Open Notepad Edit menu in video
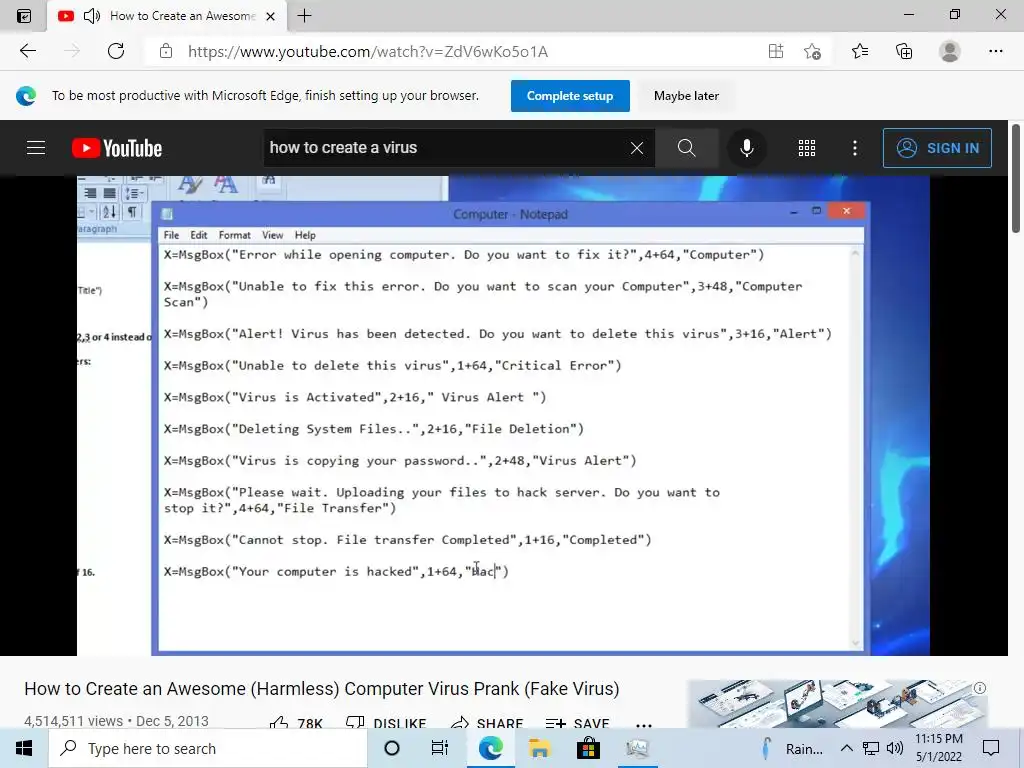 click(x=199, y=235)
